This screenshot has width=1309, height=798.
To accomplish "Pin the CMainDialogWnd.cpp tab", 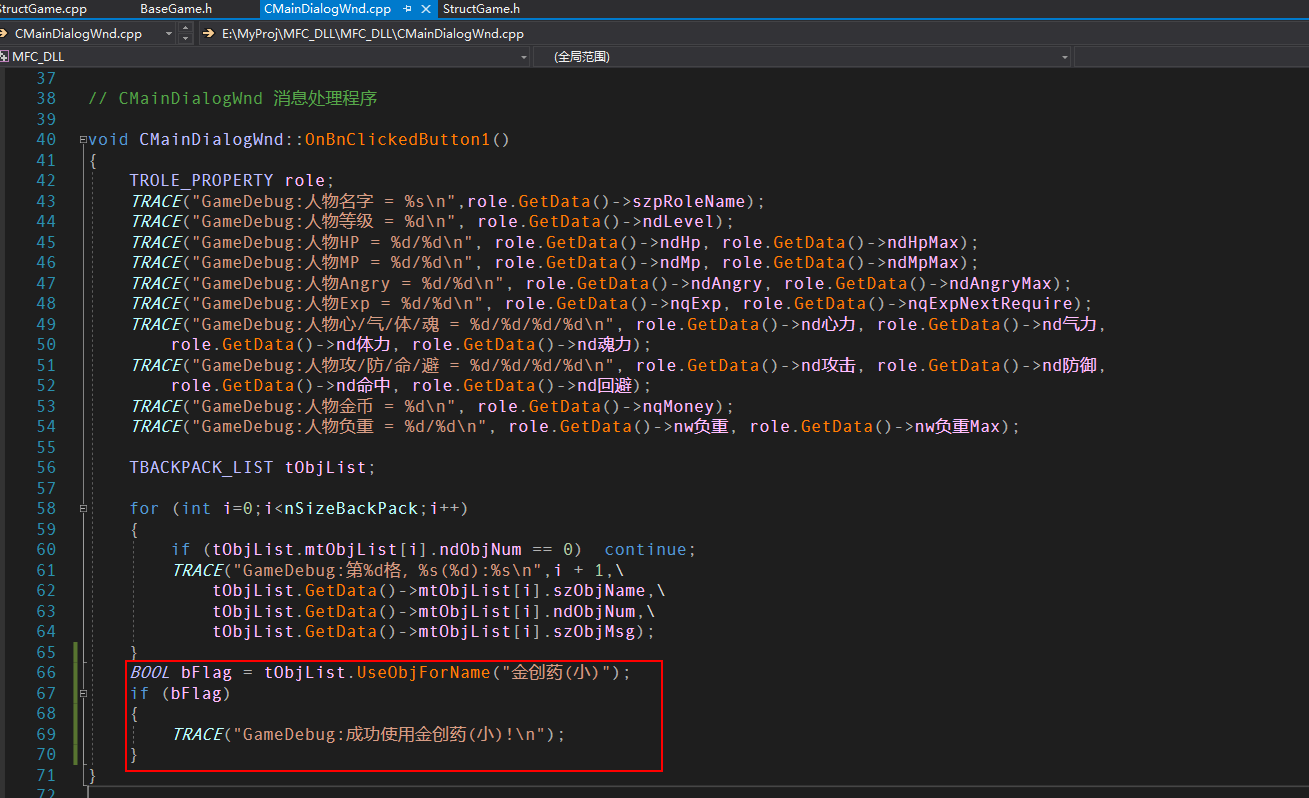I will tap(408, 9).
